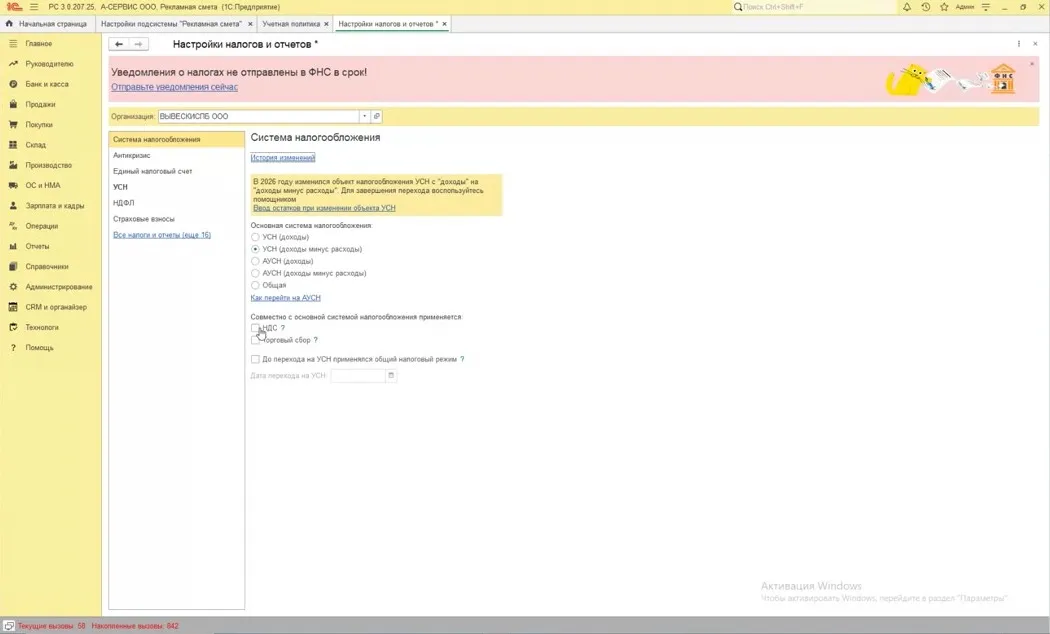Screen dimensions: 1050x634
Task: Open the Продажи section
Action: point(40,104)
